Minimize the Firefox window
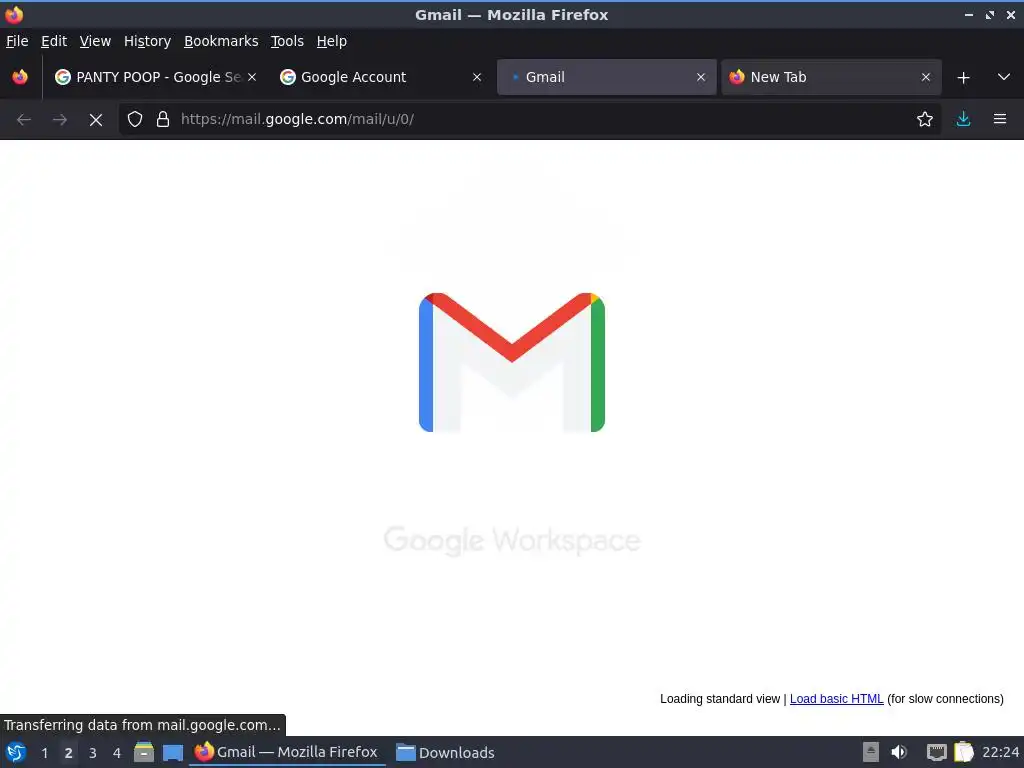Viewport: 1024px width, 768px height. pos(968,14)
